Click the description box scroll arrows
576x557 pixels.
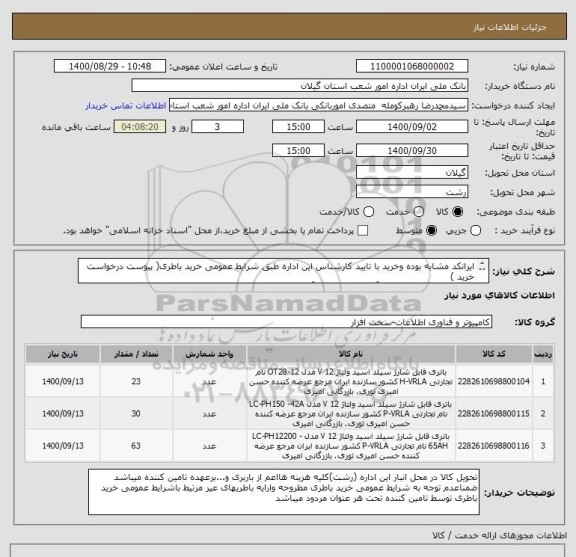click(x=483, y=266)
